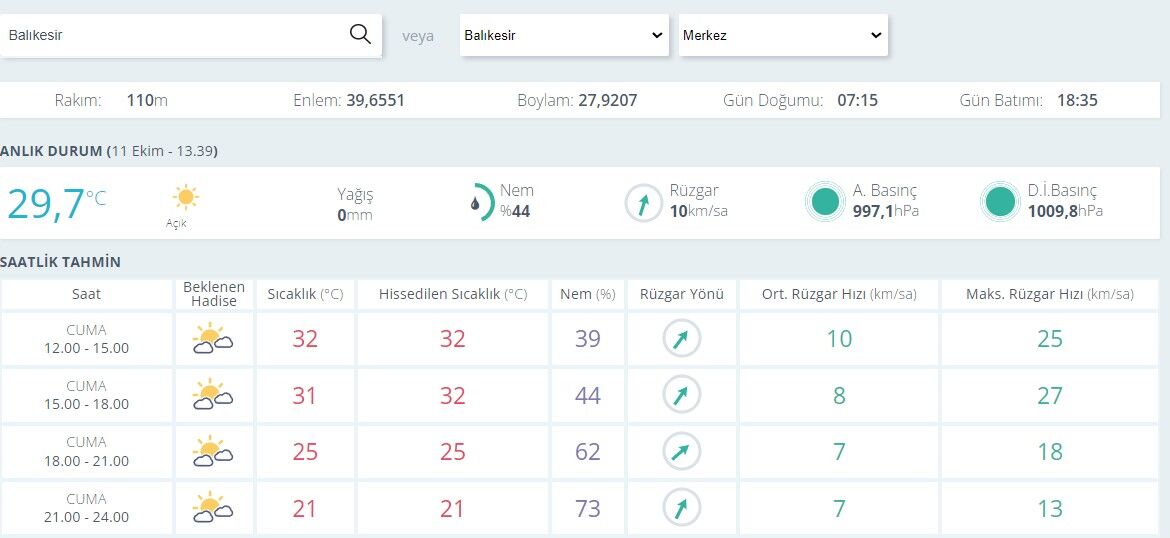1170x538 pixels.
Task: Open the Merkez district dropdown
Action: coord(783,35)
